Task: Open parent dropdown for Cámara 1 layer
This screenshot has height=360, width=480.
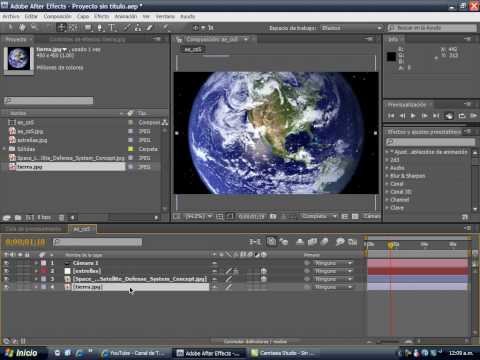Action: pyautogui.click(x=333, y=263)
